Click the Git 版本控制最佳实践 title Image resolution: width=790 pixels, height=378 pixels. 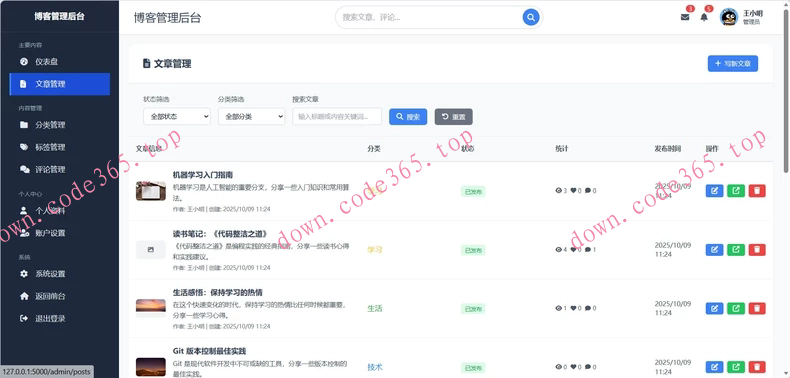coord(210,351)
